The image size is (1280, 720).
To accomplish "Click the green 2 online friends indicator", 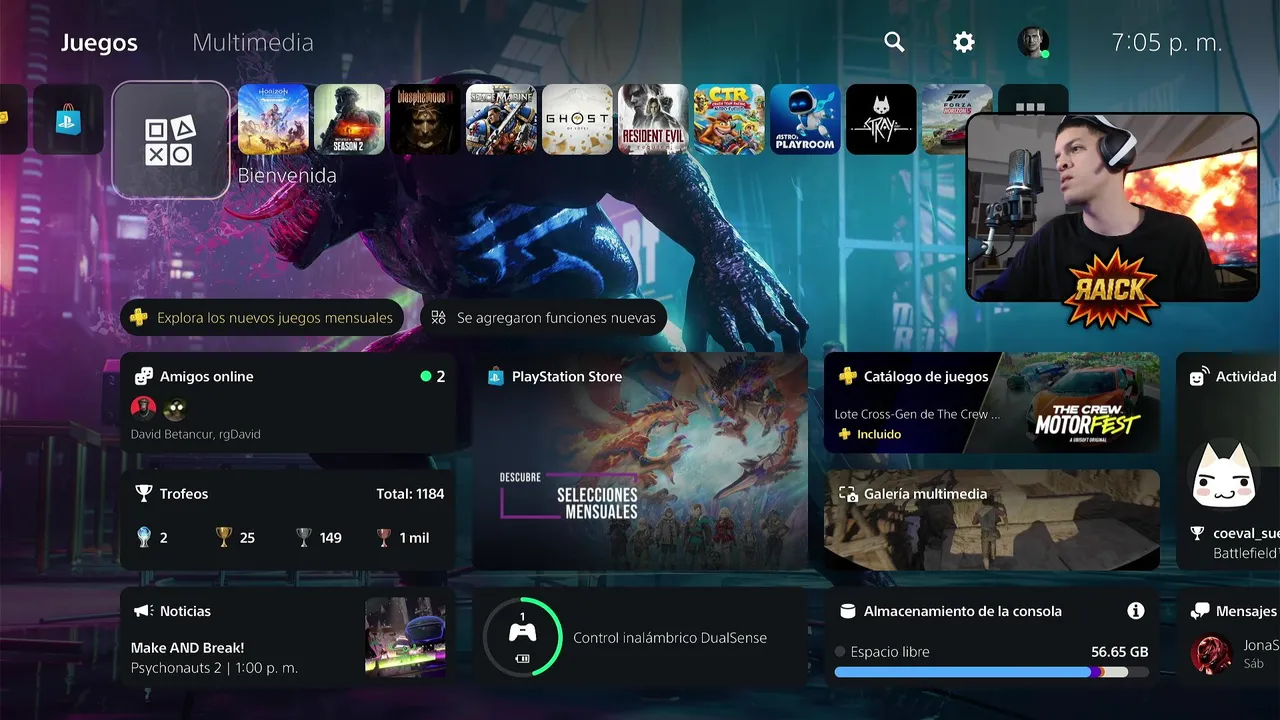I will 433,377.
